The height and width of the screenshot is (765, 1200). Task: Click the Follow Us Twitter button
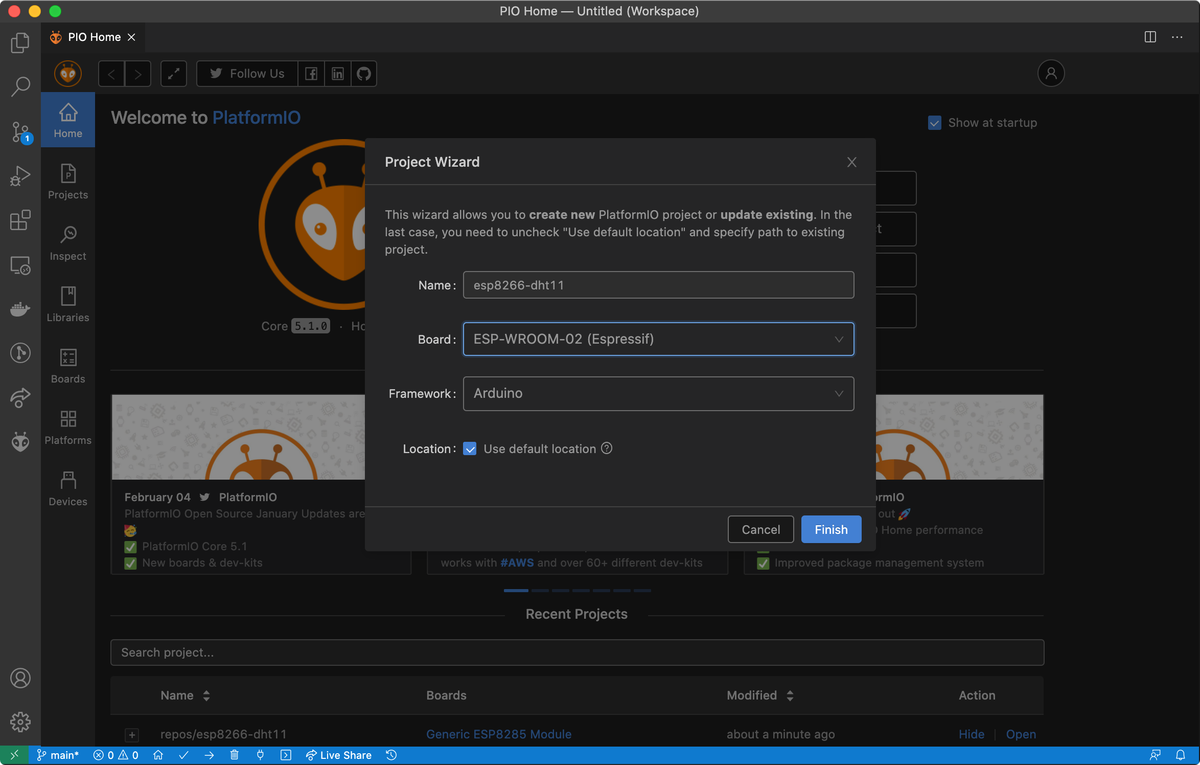point(247,74)
